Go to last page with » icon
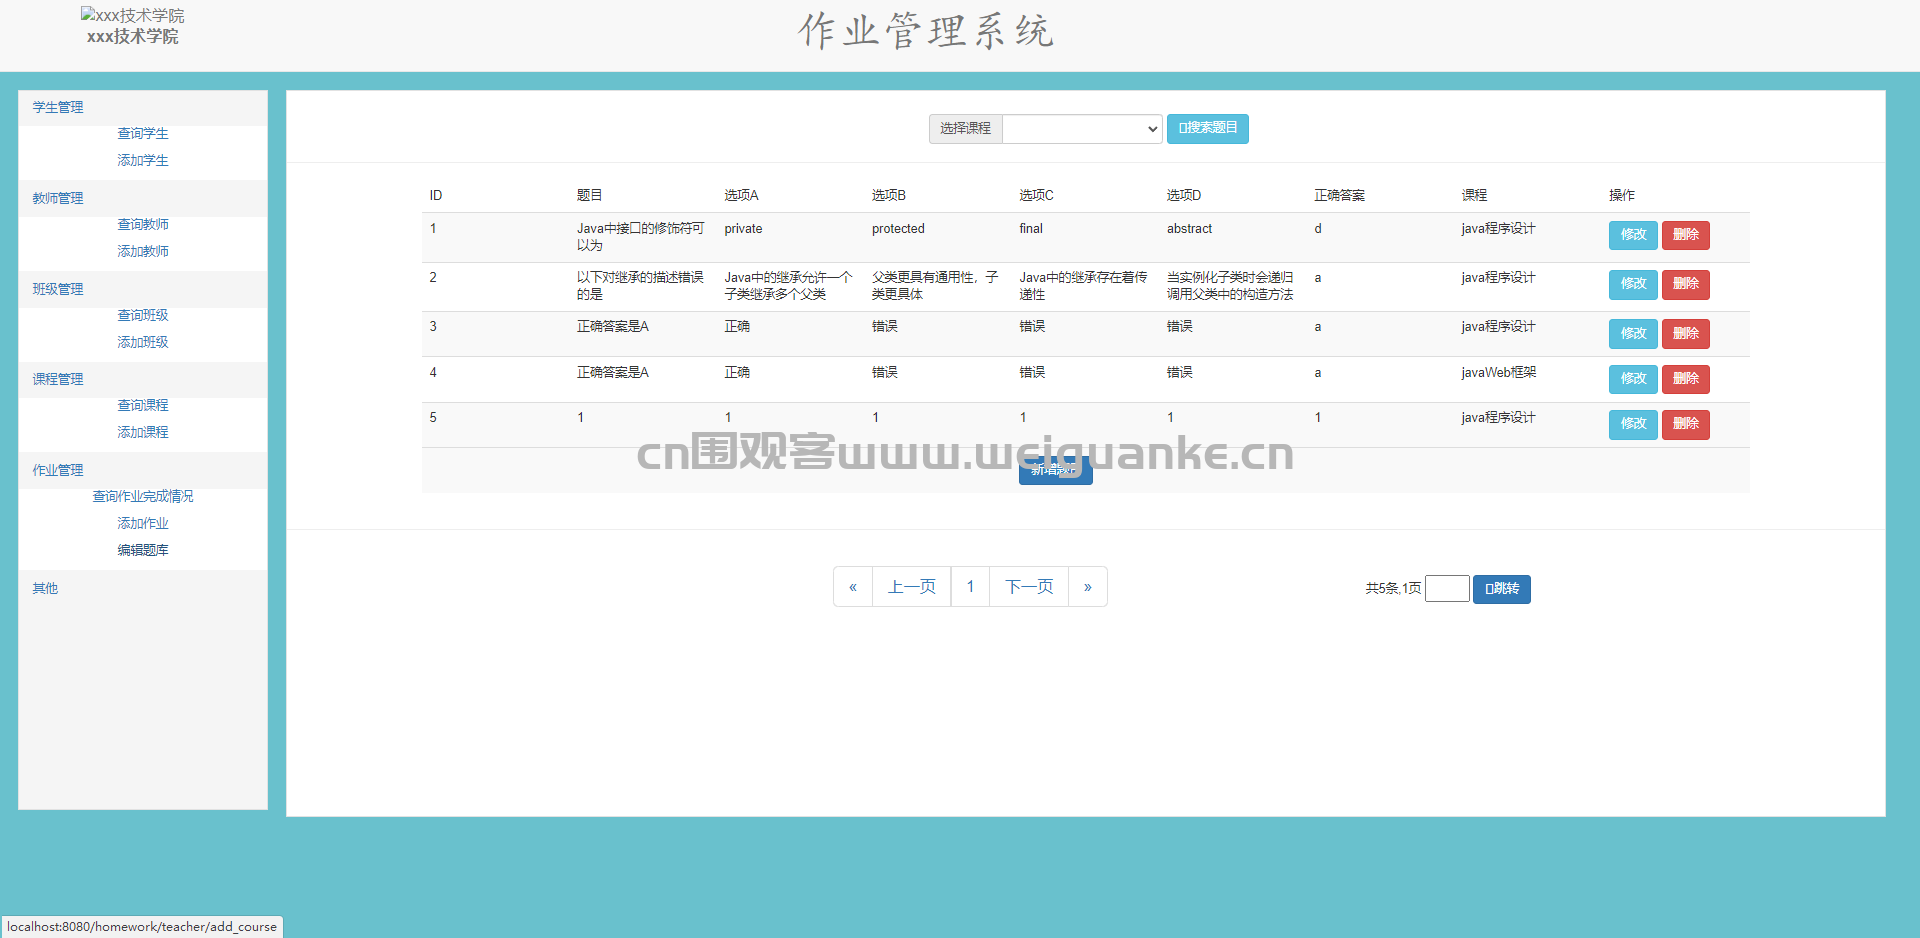1920x938 pixels. pyautogui.click(x=1088, y=587)
